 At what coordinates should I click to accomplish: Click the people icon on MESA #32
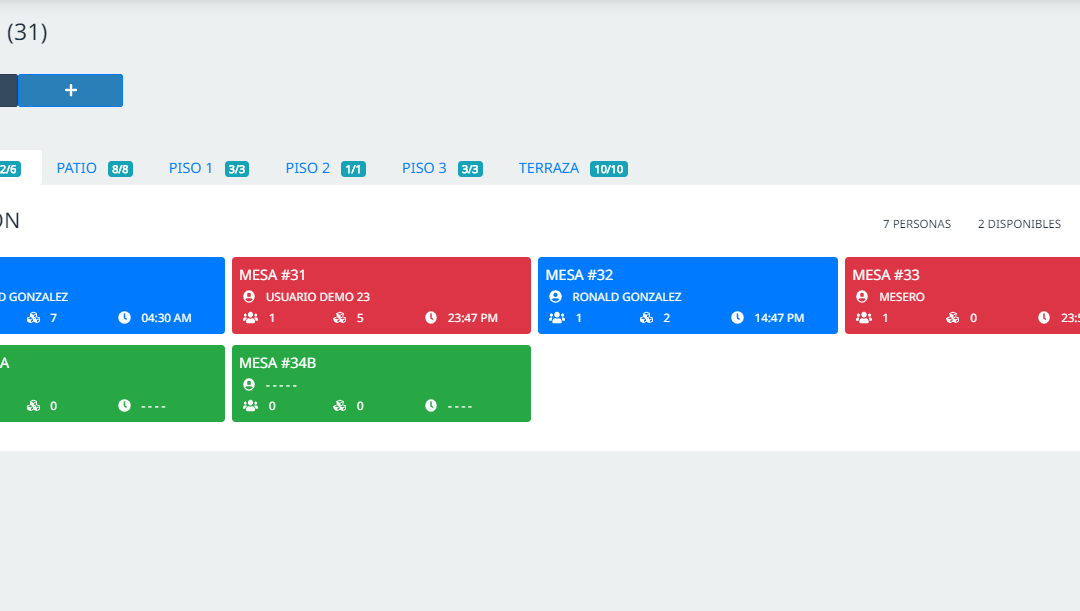click(557, 318)
